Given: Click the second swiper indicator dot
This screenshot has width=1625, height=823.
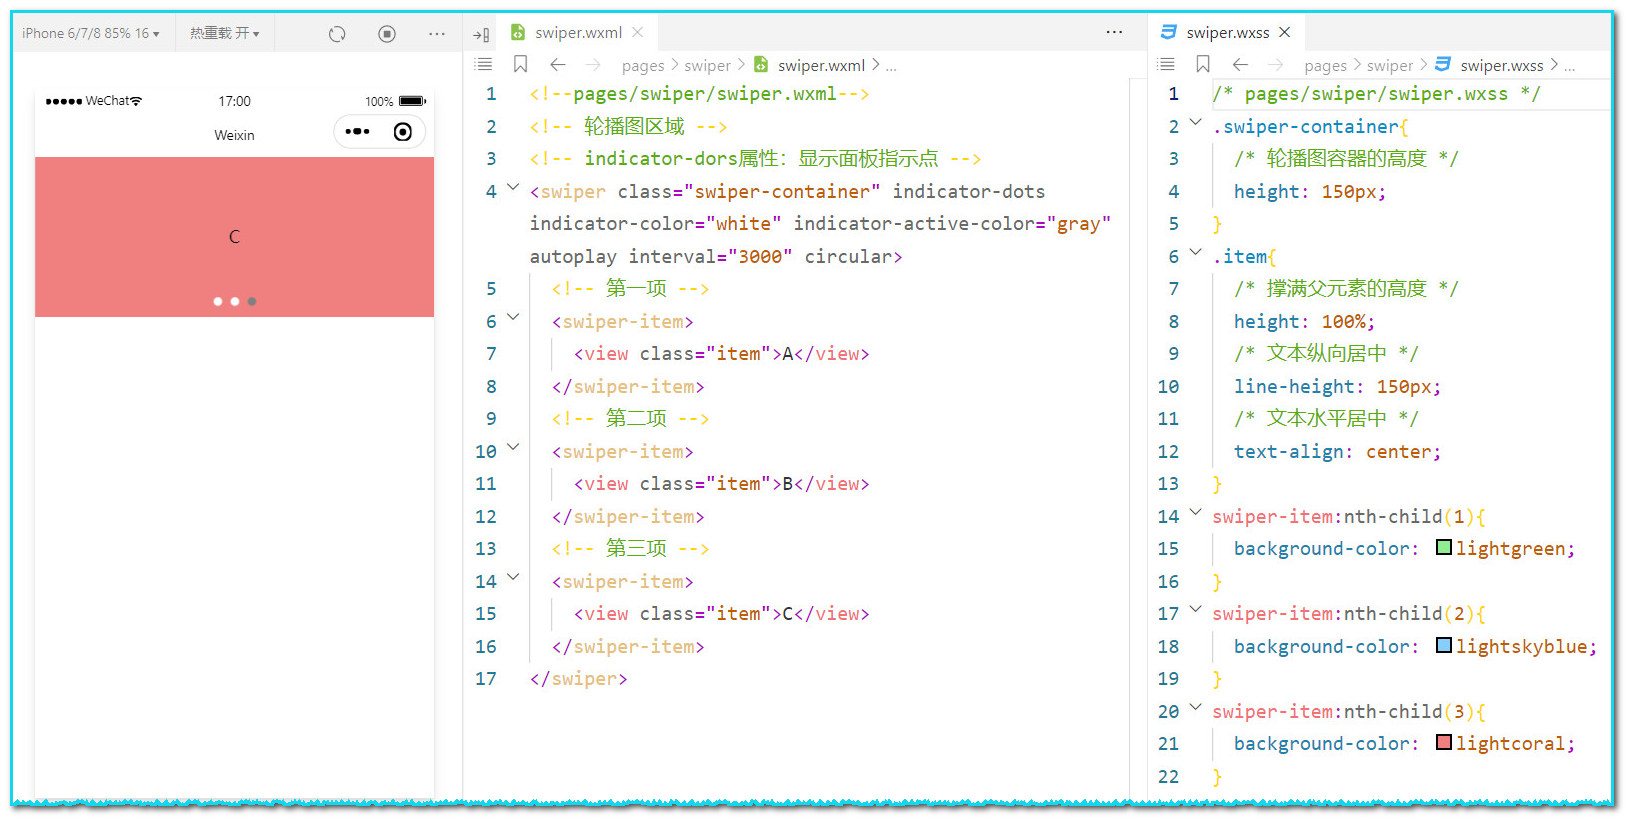Looking at the screenshot, I should pyautogui.click(x=235, y=301).
